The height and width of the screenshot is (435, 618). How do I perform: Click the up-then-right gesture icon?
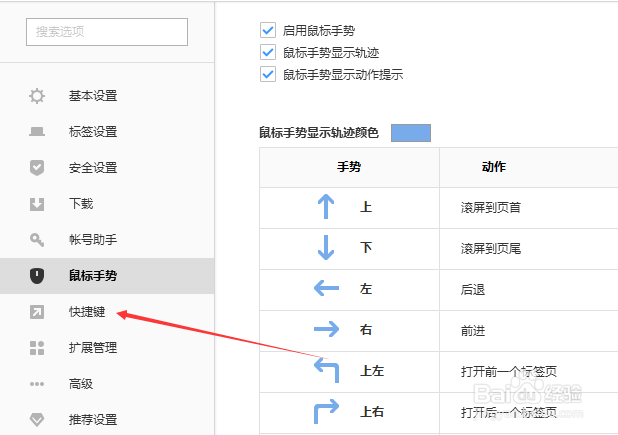coord(326,411)
